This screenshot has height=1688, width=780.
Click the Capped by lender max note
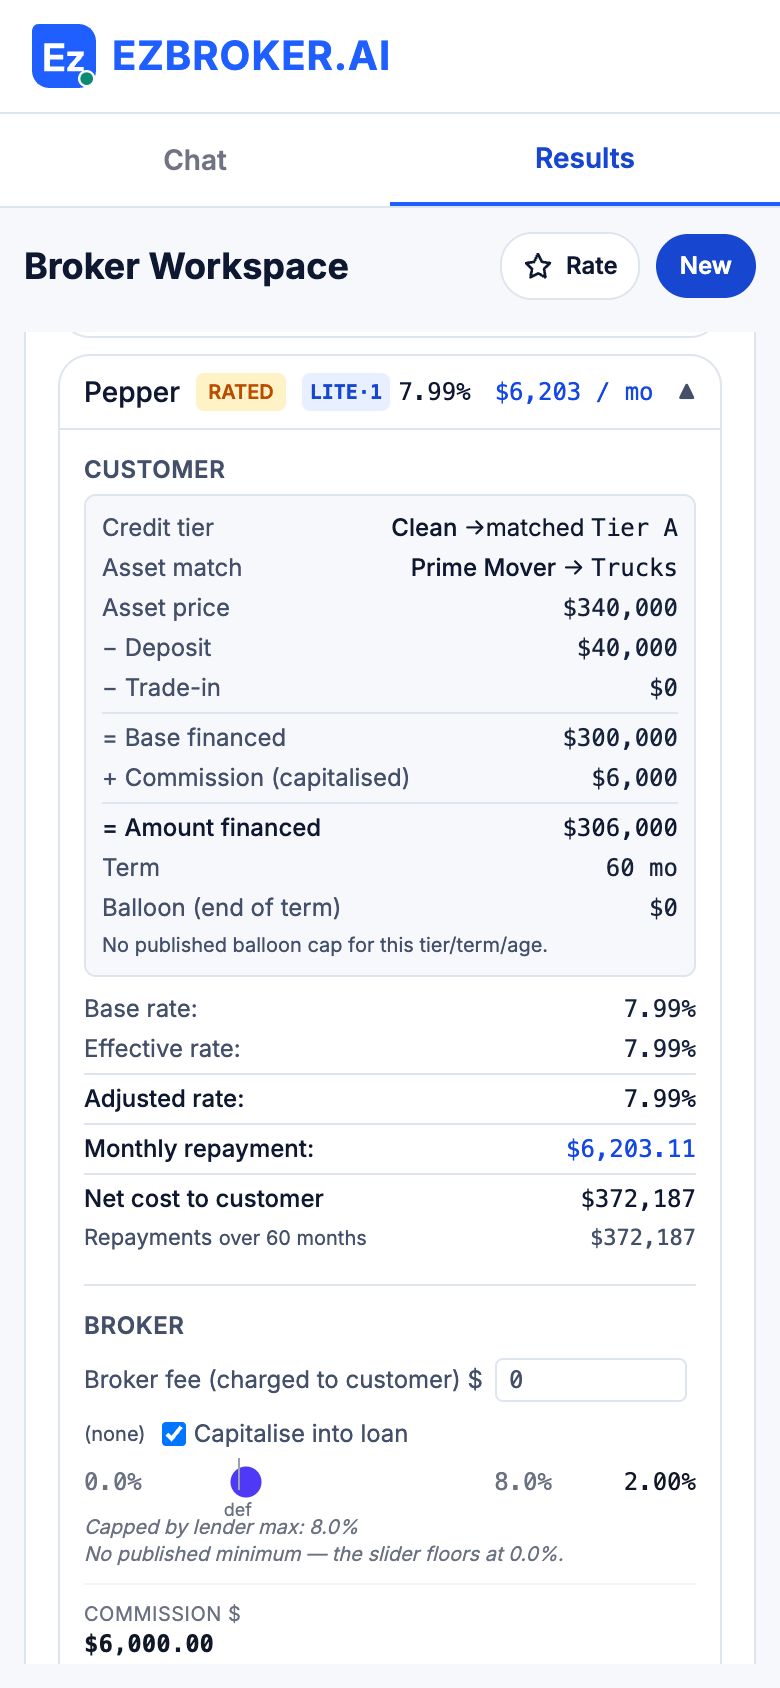(x=221, y=1527)
